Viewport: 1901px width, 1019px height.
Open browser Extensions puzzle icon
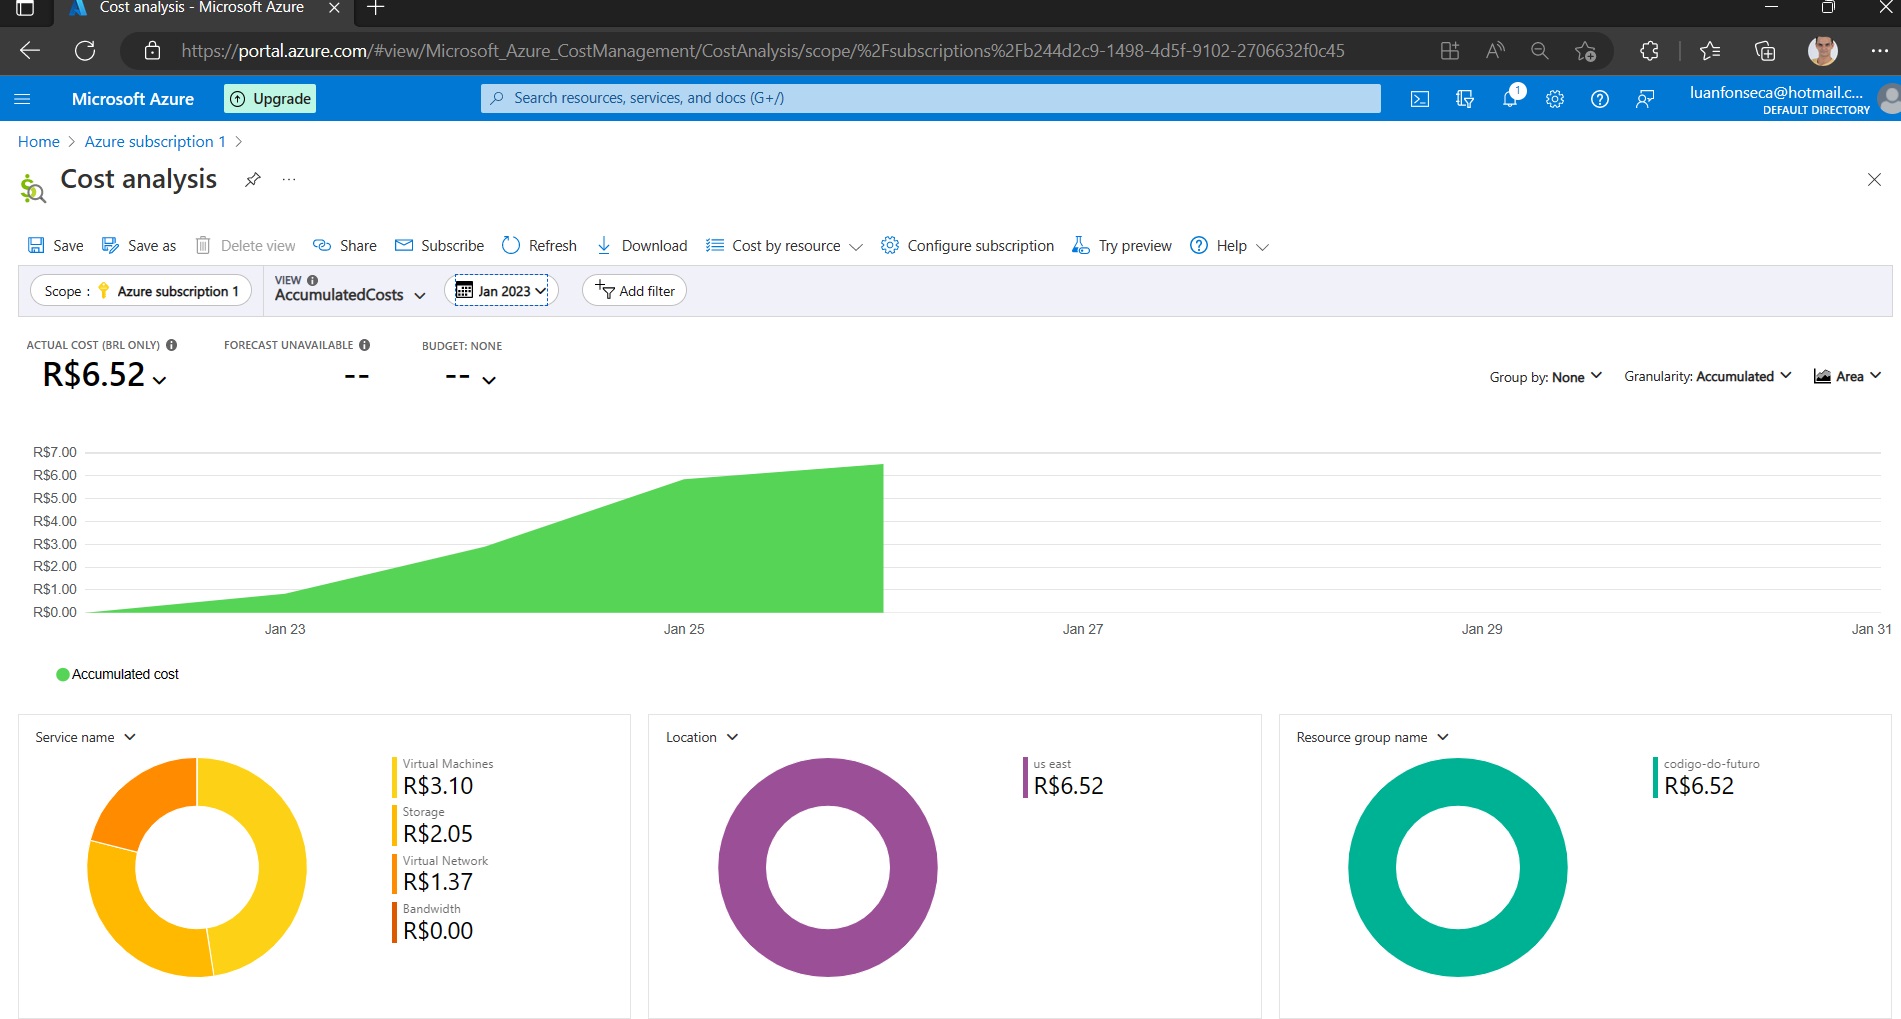1649,50
